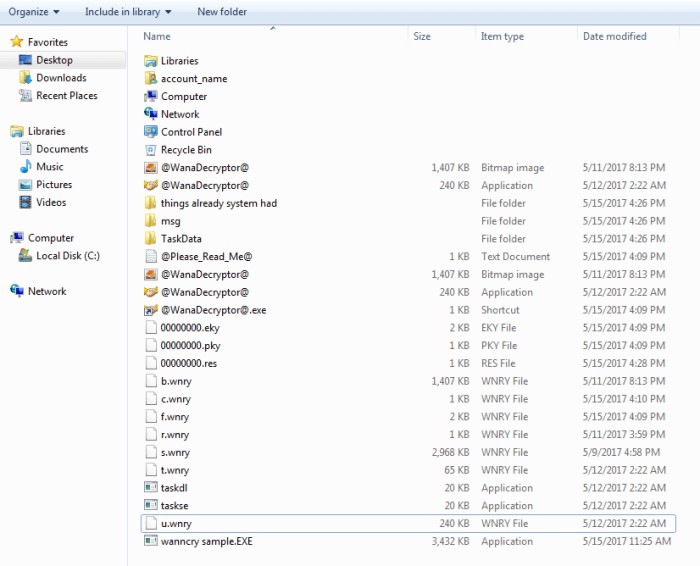Select the @WanaDecryptor@.exe shortcut icon

151,310
